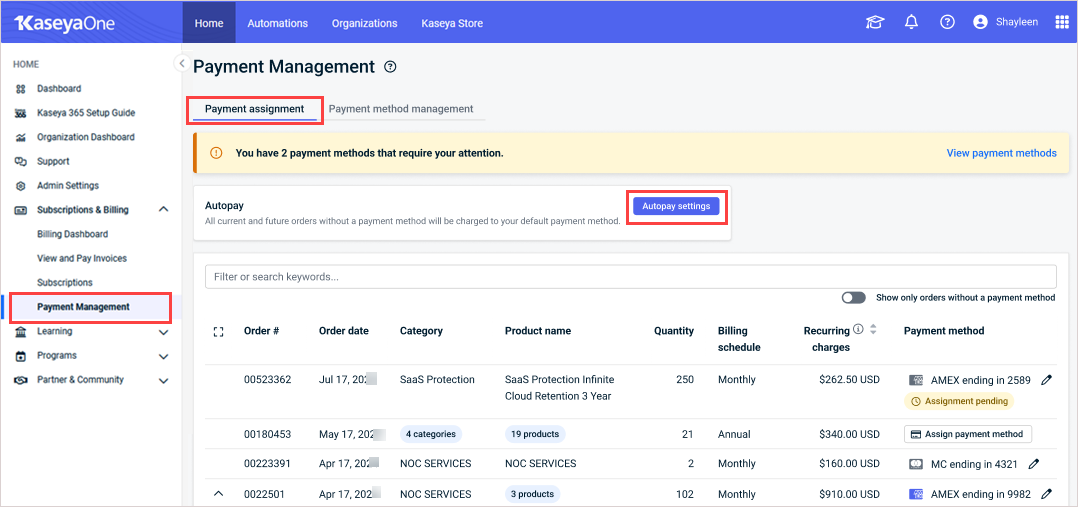
Task: Open Dashboard in sidebar
Action: (59, 89)
